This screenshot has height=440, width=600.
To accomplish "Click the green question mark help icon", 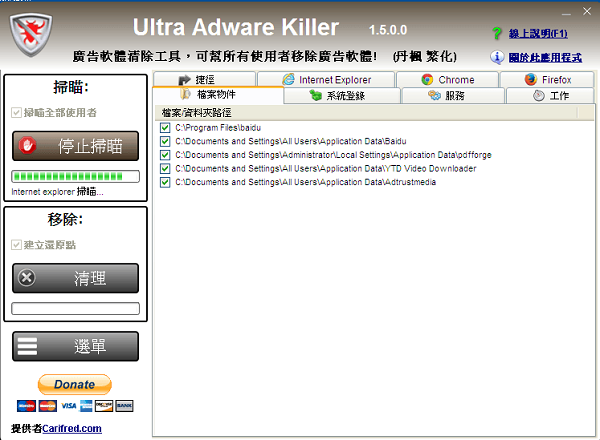I will (x=497, y=33).
